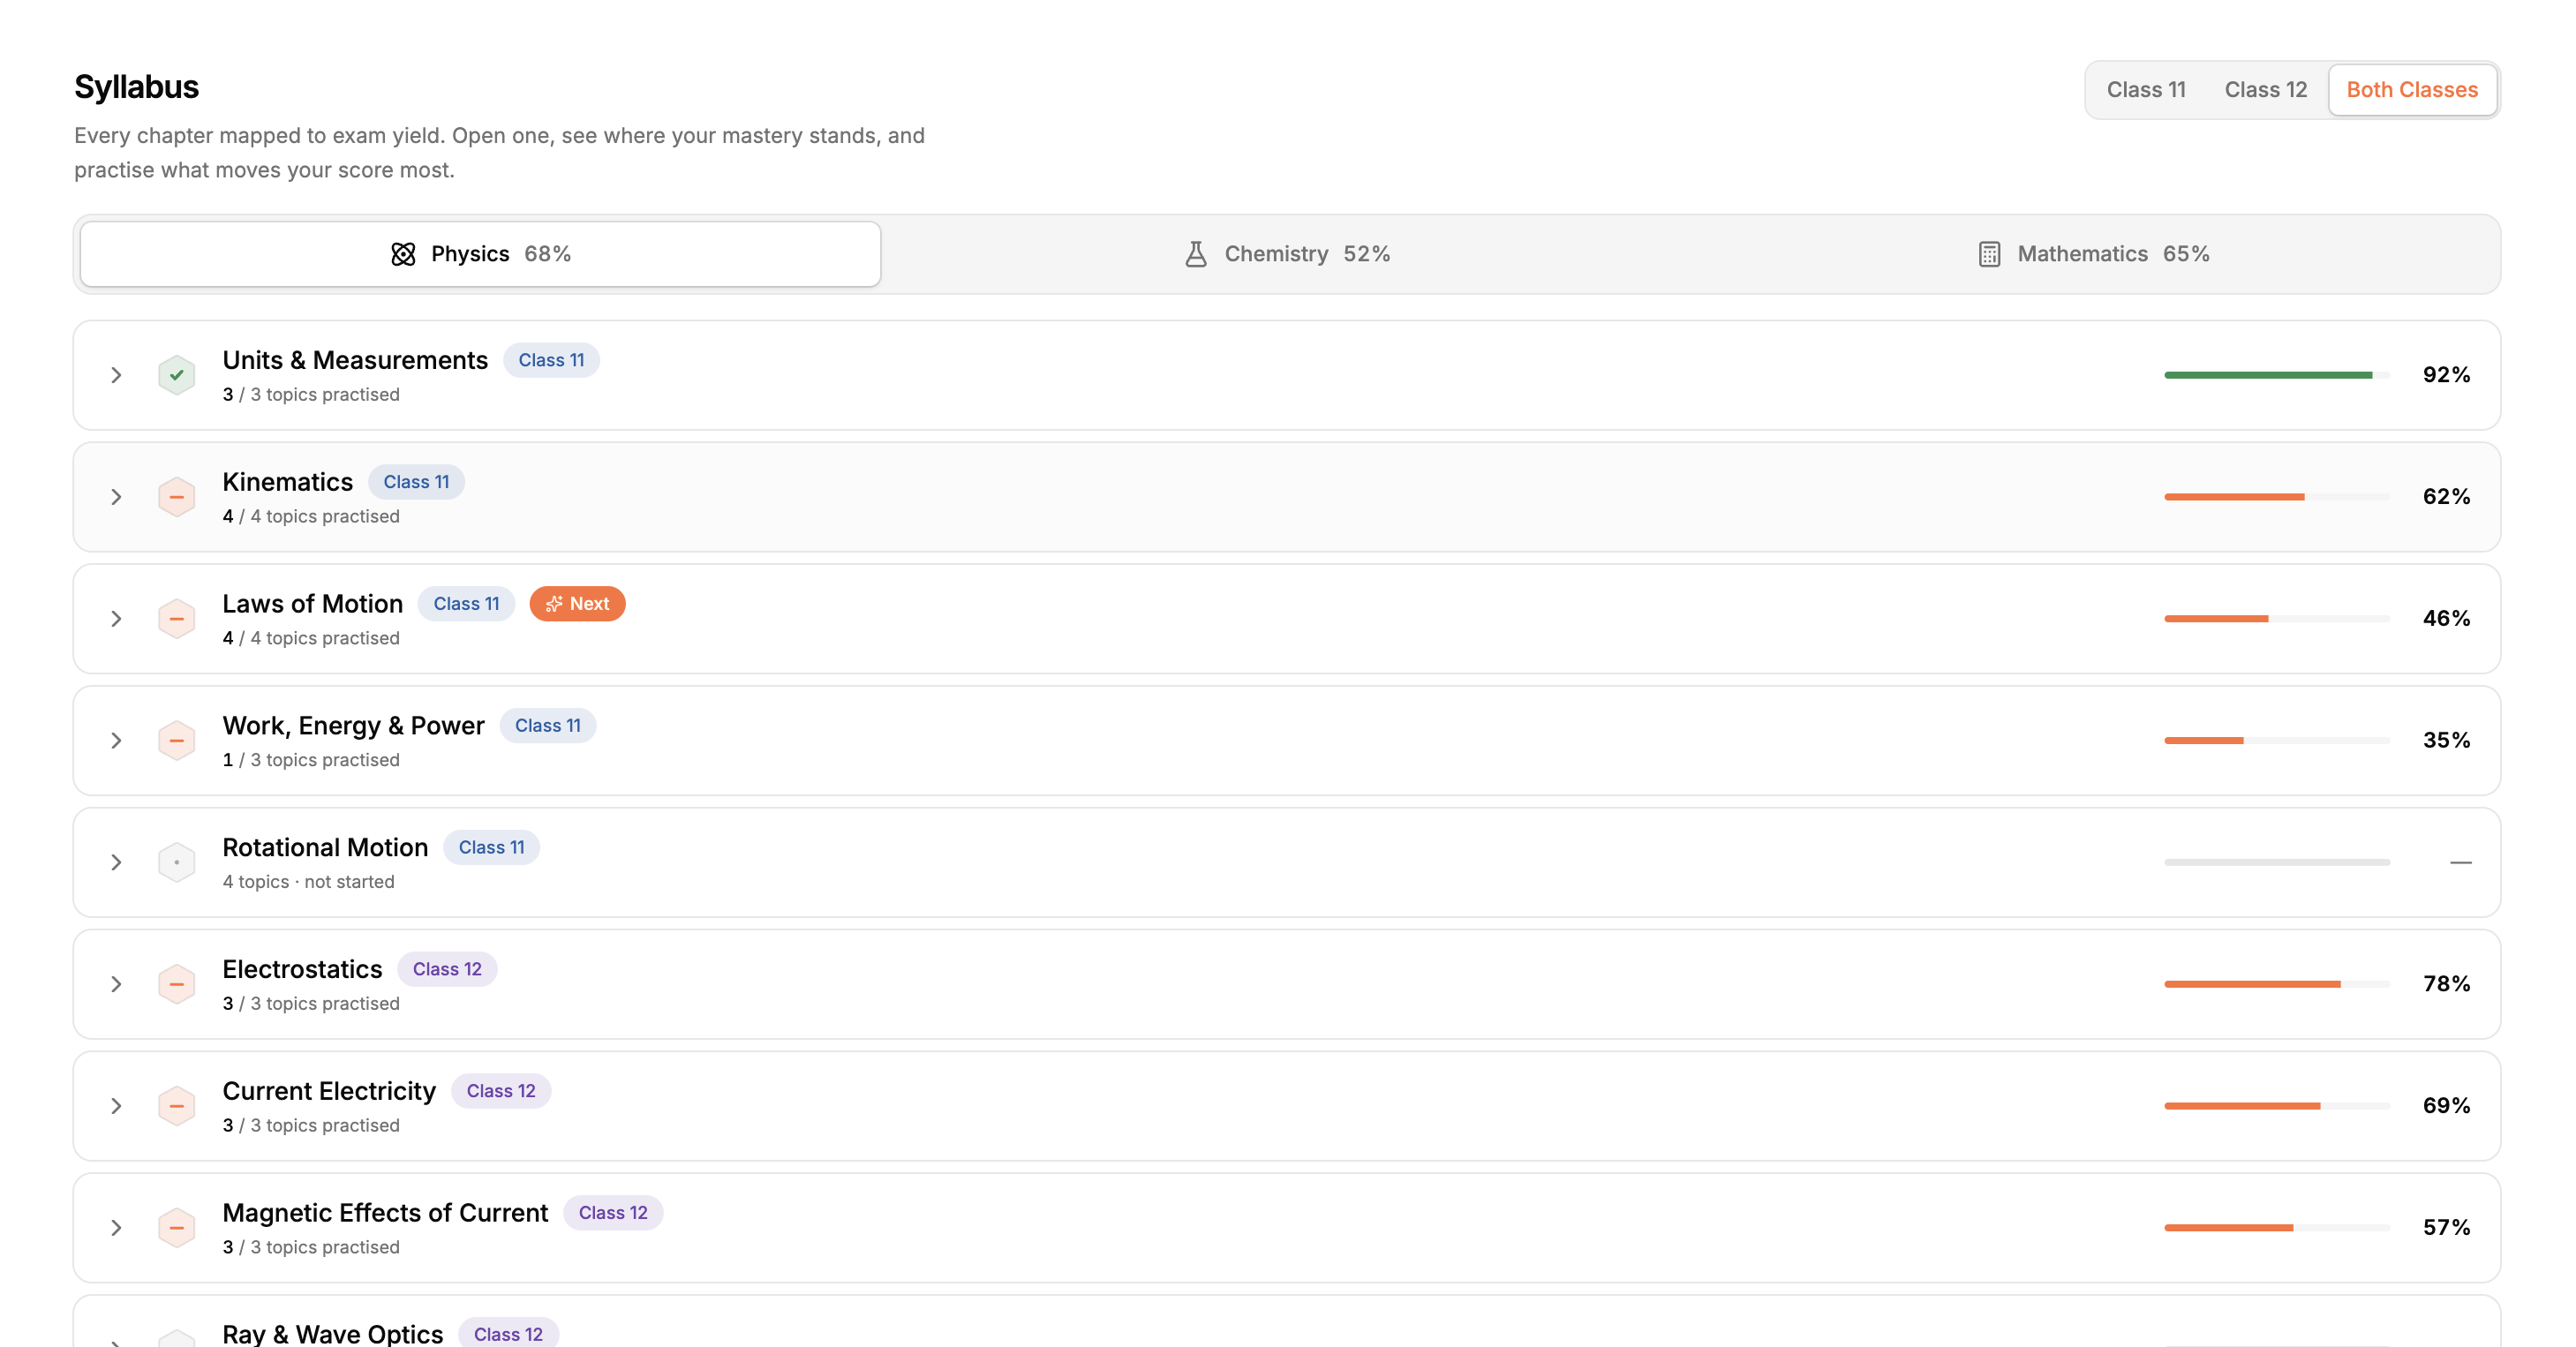The height and width of the screenshot is (1347, 2576).
Task: Click the 62% mastery value
Action: click(2446, 497)
